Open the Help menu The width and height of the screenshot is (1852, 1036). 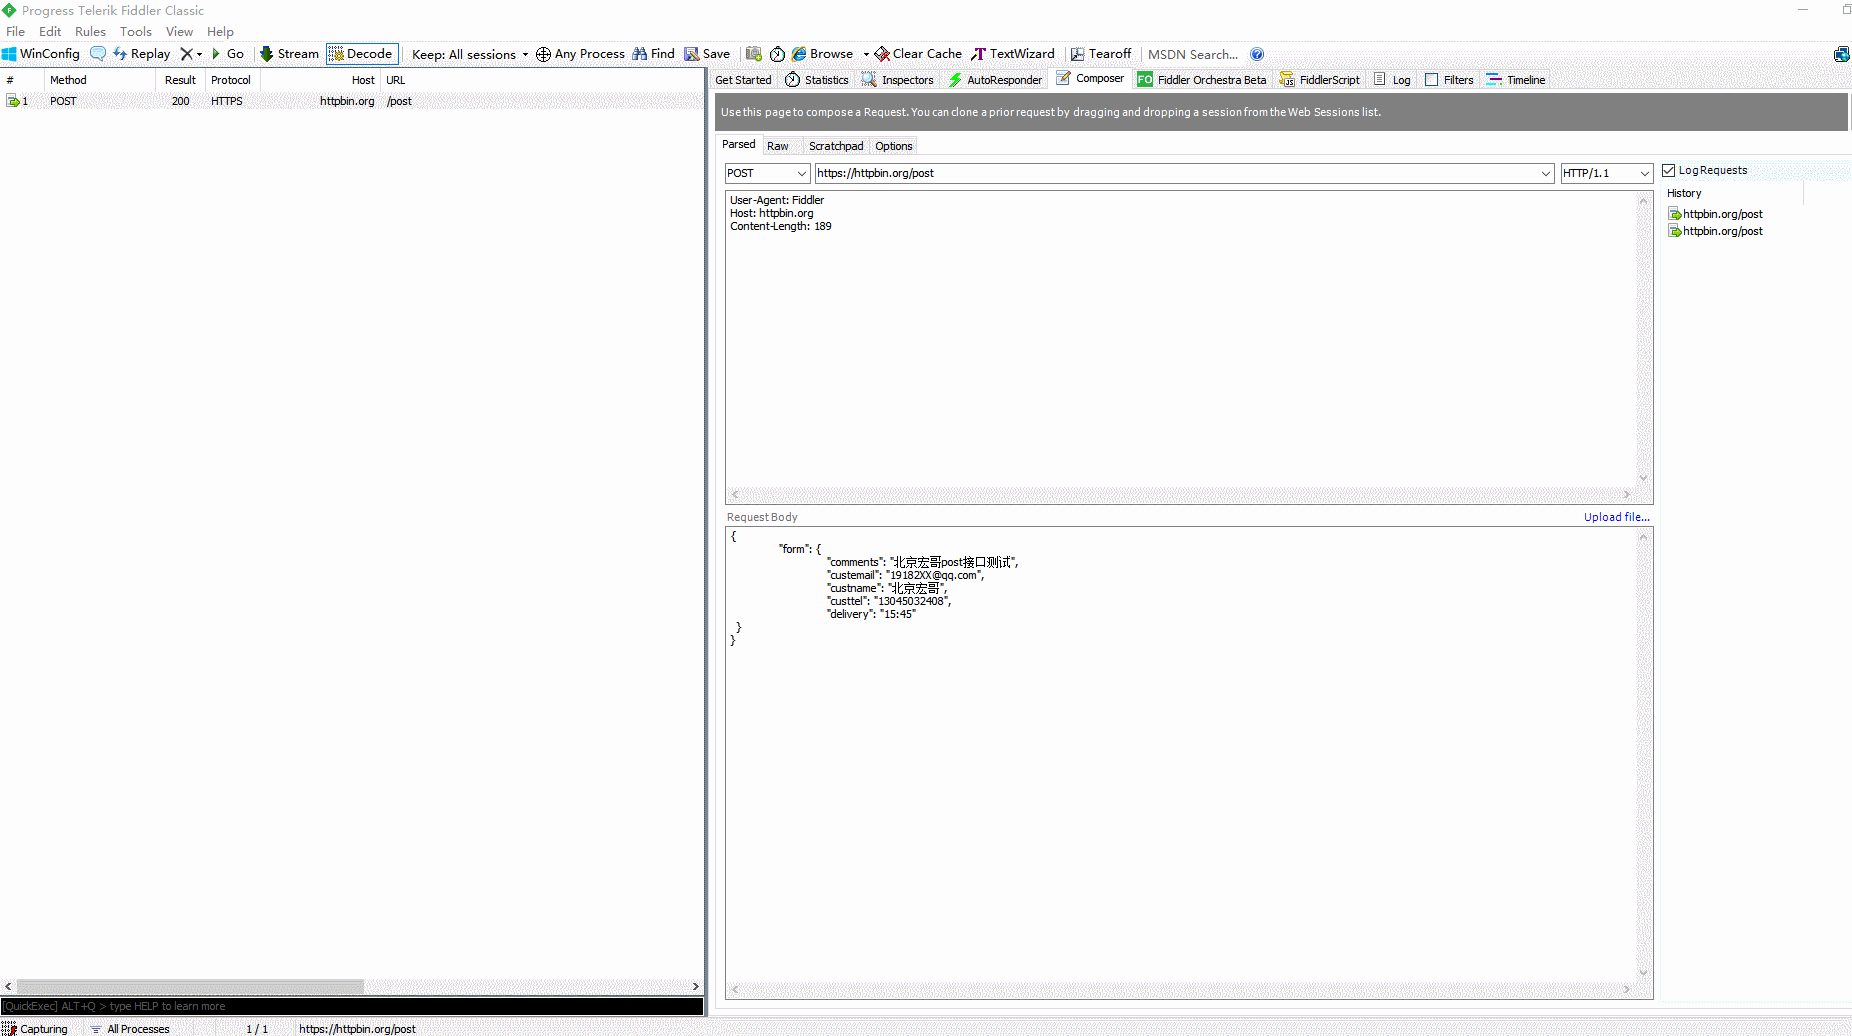pyautogui.click(x=220, y=32)
